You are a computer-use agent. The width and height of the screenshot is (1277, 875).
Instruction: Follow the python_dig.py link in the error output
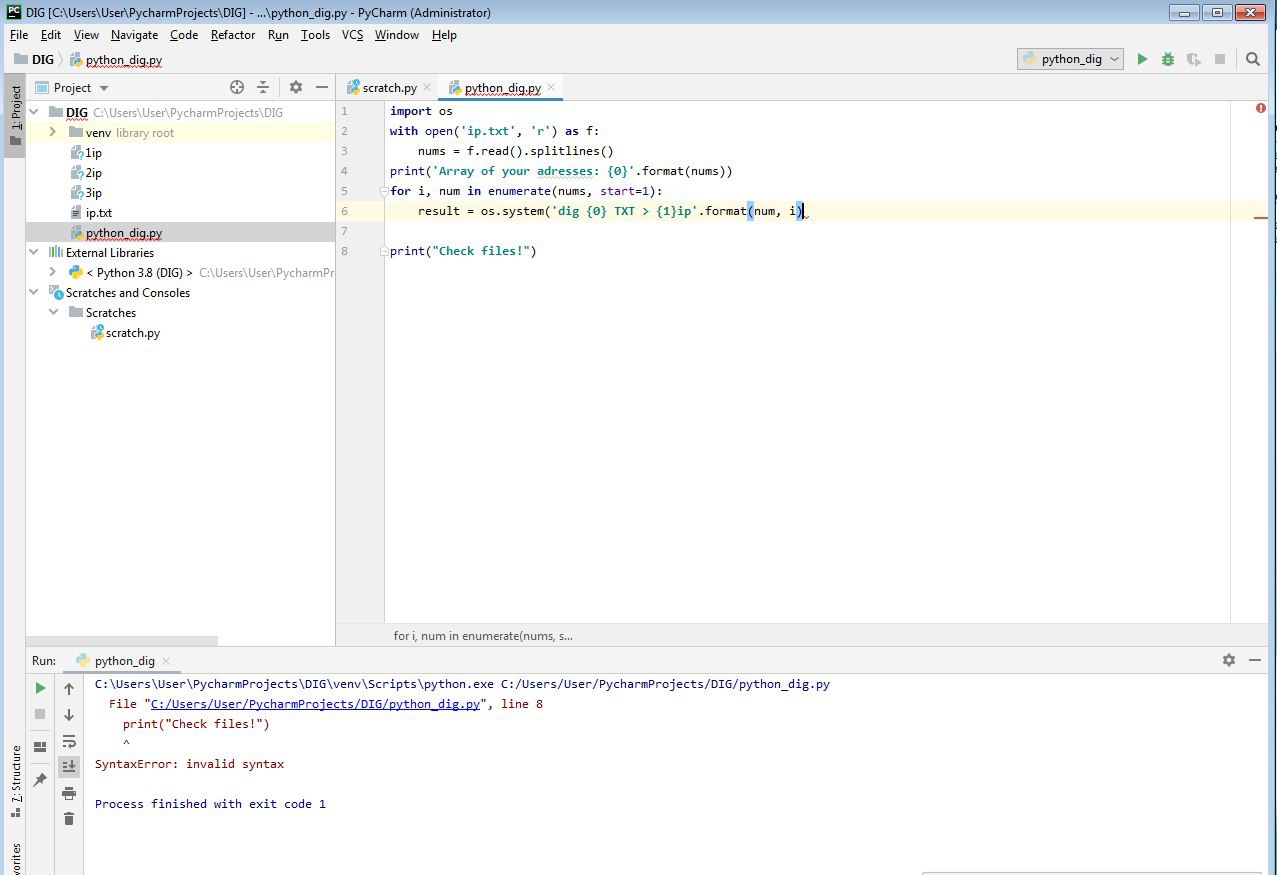click(x=314, y=704)
